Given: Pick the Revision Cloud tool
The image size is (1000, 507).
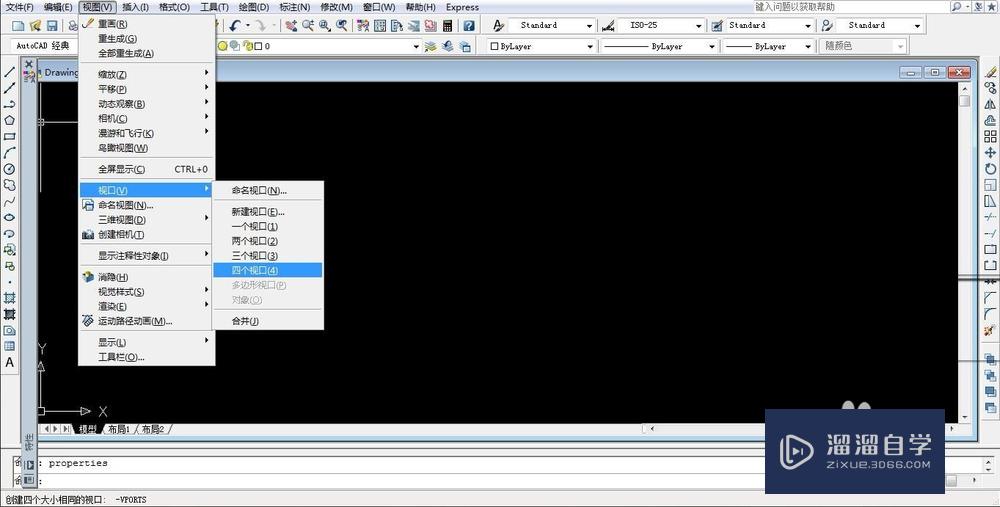Looking at the screenshot, I should click(x=10, y=185).
